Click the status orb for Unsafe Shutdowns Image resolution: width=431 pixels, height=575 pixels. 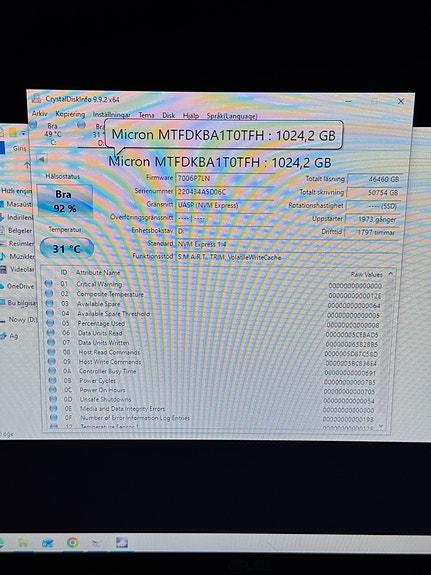54,399
